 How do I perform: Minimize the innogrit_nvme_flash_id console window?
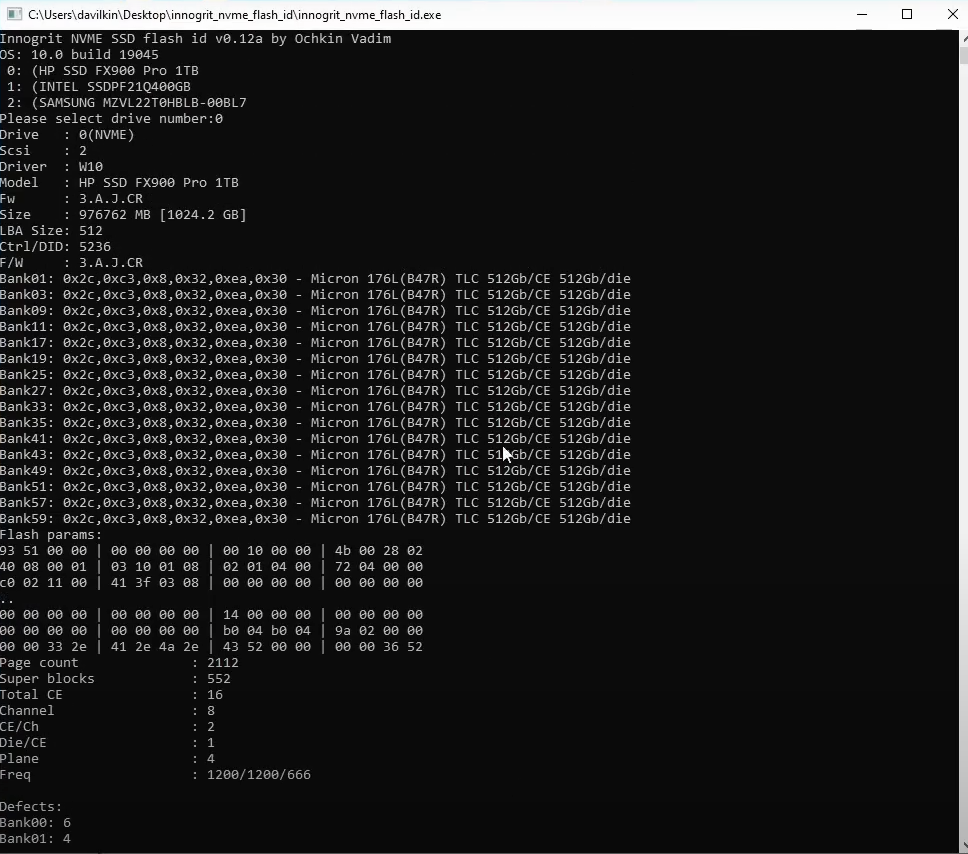[x=862, y=14]
